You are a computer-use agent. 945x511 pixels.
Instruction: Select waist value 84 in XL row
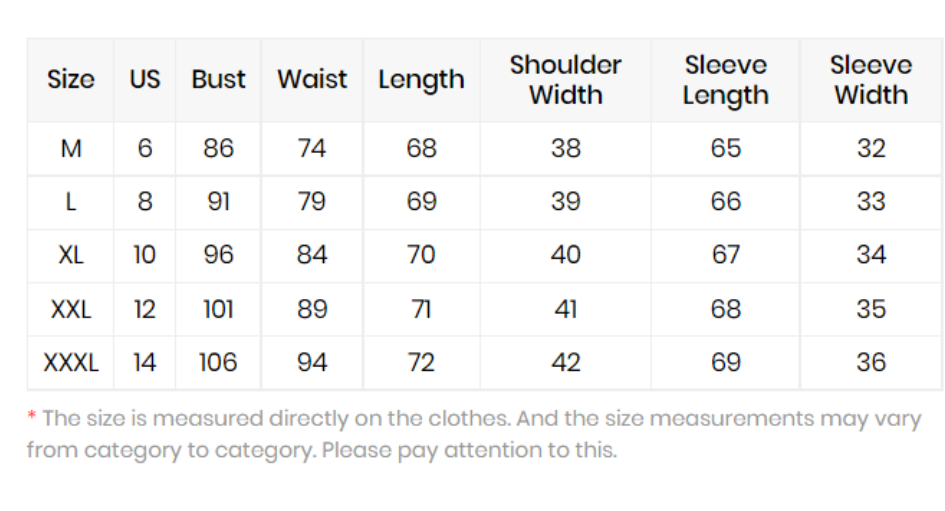pyautogui.click(x=312, y=255)
